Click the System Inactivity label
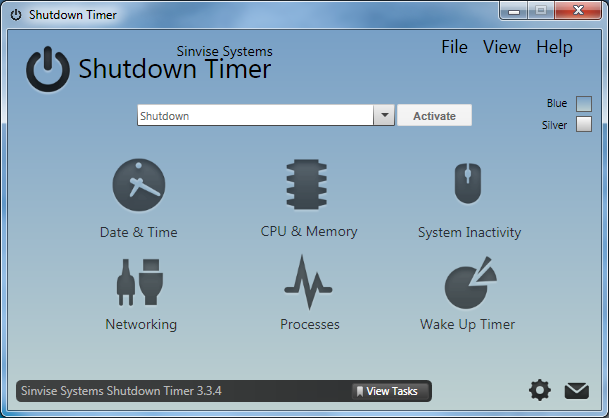Image resolution: width=609 pixels, height=418 pixels. click(469, 233)
